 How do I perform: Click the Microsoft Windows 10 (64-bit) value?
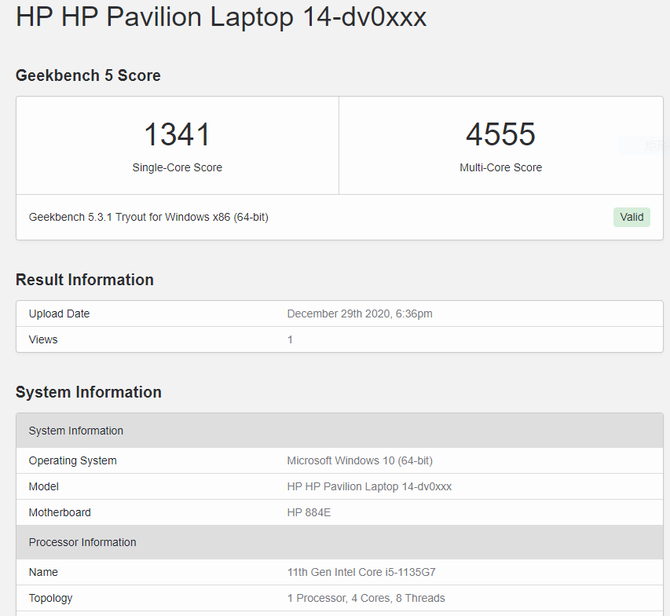coord(359,461)
